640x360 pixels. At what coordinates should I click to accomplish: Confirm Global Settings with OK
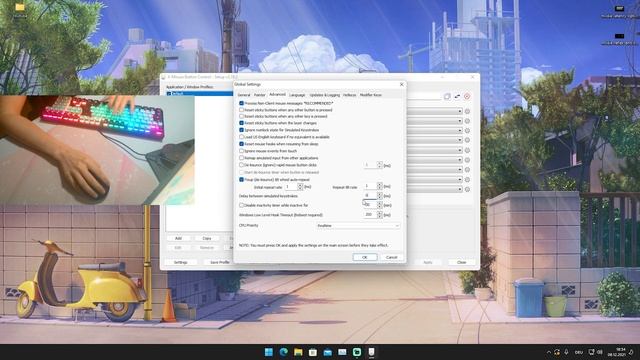pyautogui.click(x=364, y=257)
